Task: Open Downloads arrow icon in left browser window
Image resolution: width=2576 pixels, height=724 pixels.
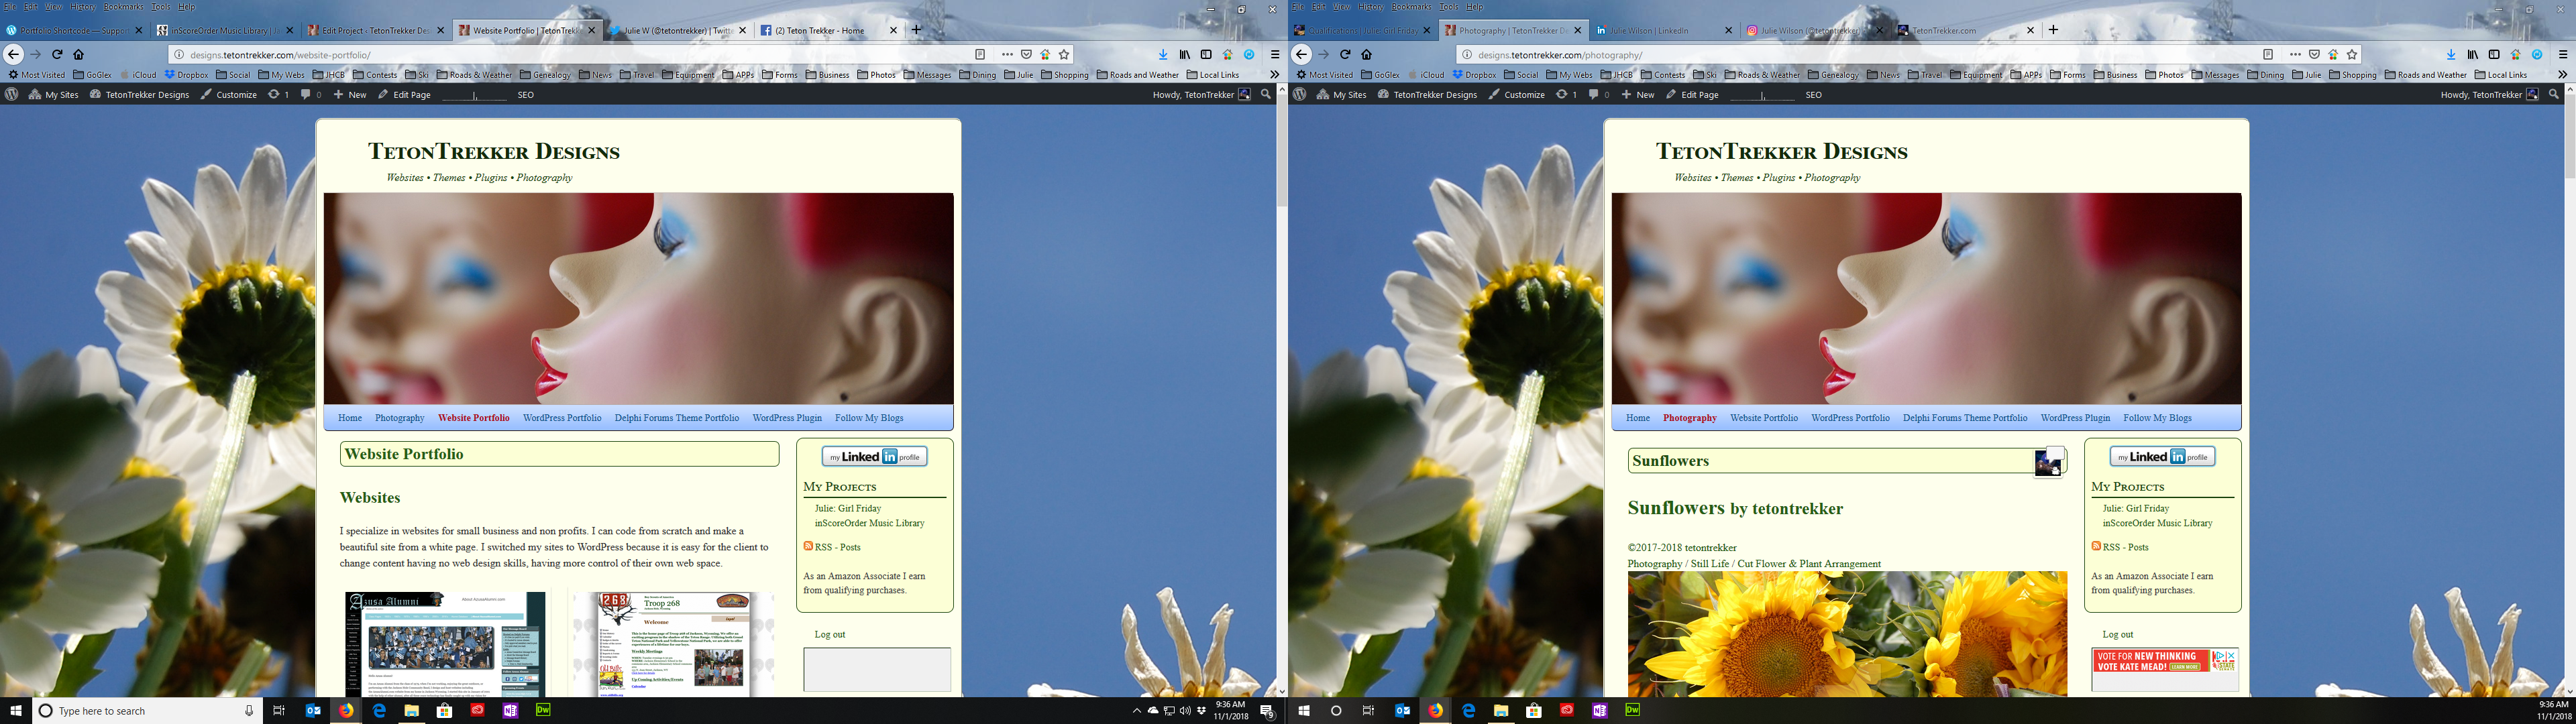Action: coord(1162,55)
